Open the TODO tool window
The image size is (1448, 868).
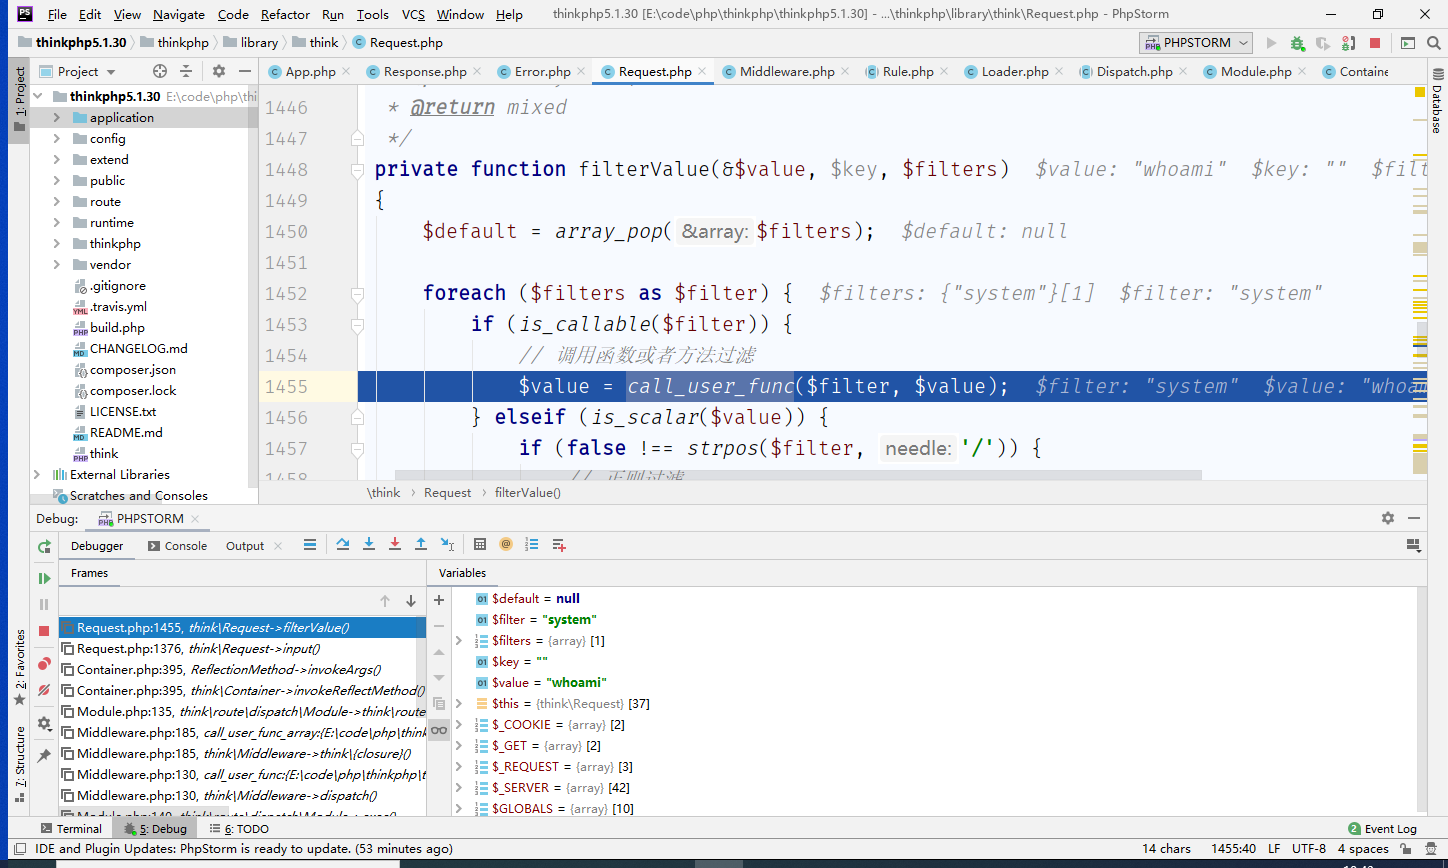coord(239,829)
